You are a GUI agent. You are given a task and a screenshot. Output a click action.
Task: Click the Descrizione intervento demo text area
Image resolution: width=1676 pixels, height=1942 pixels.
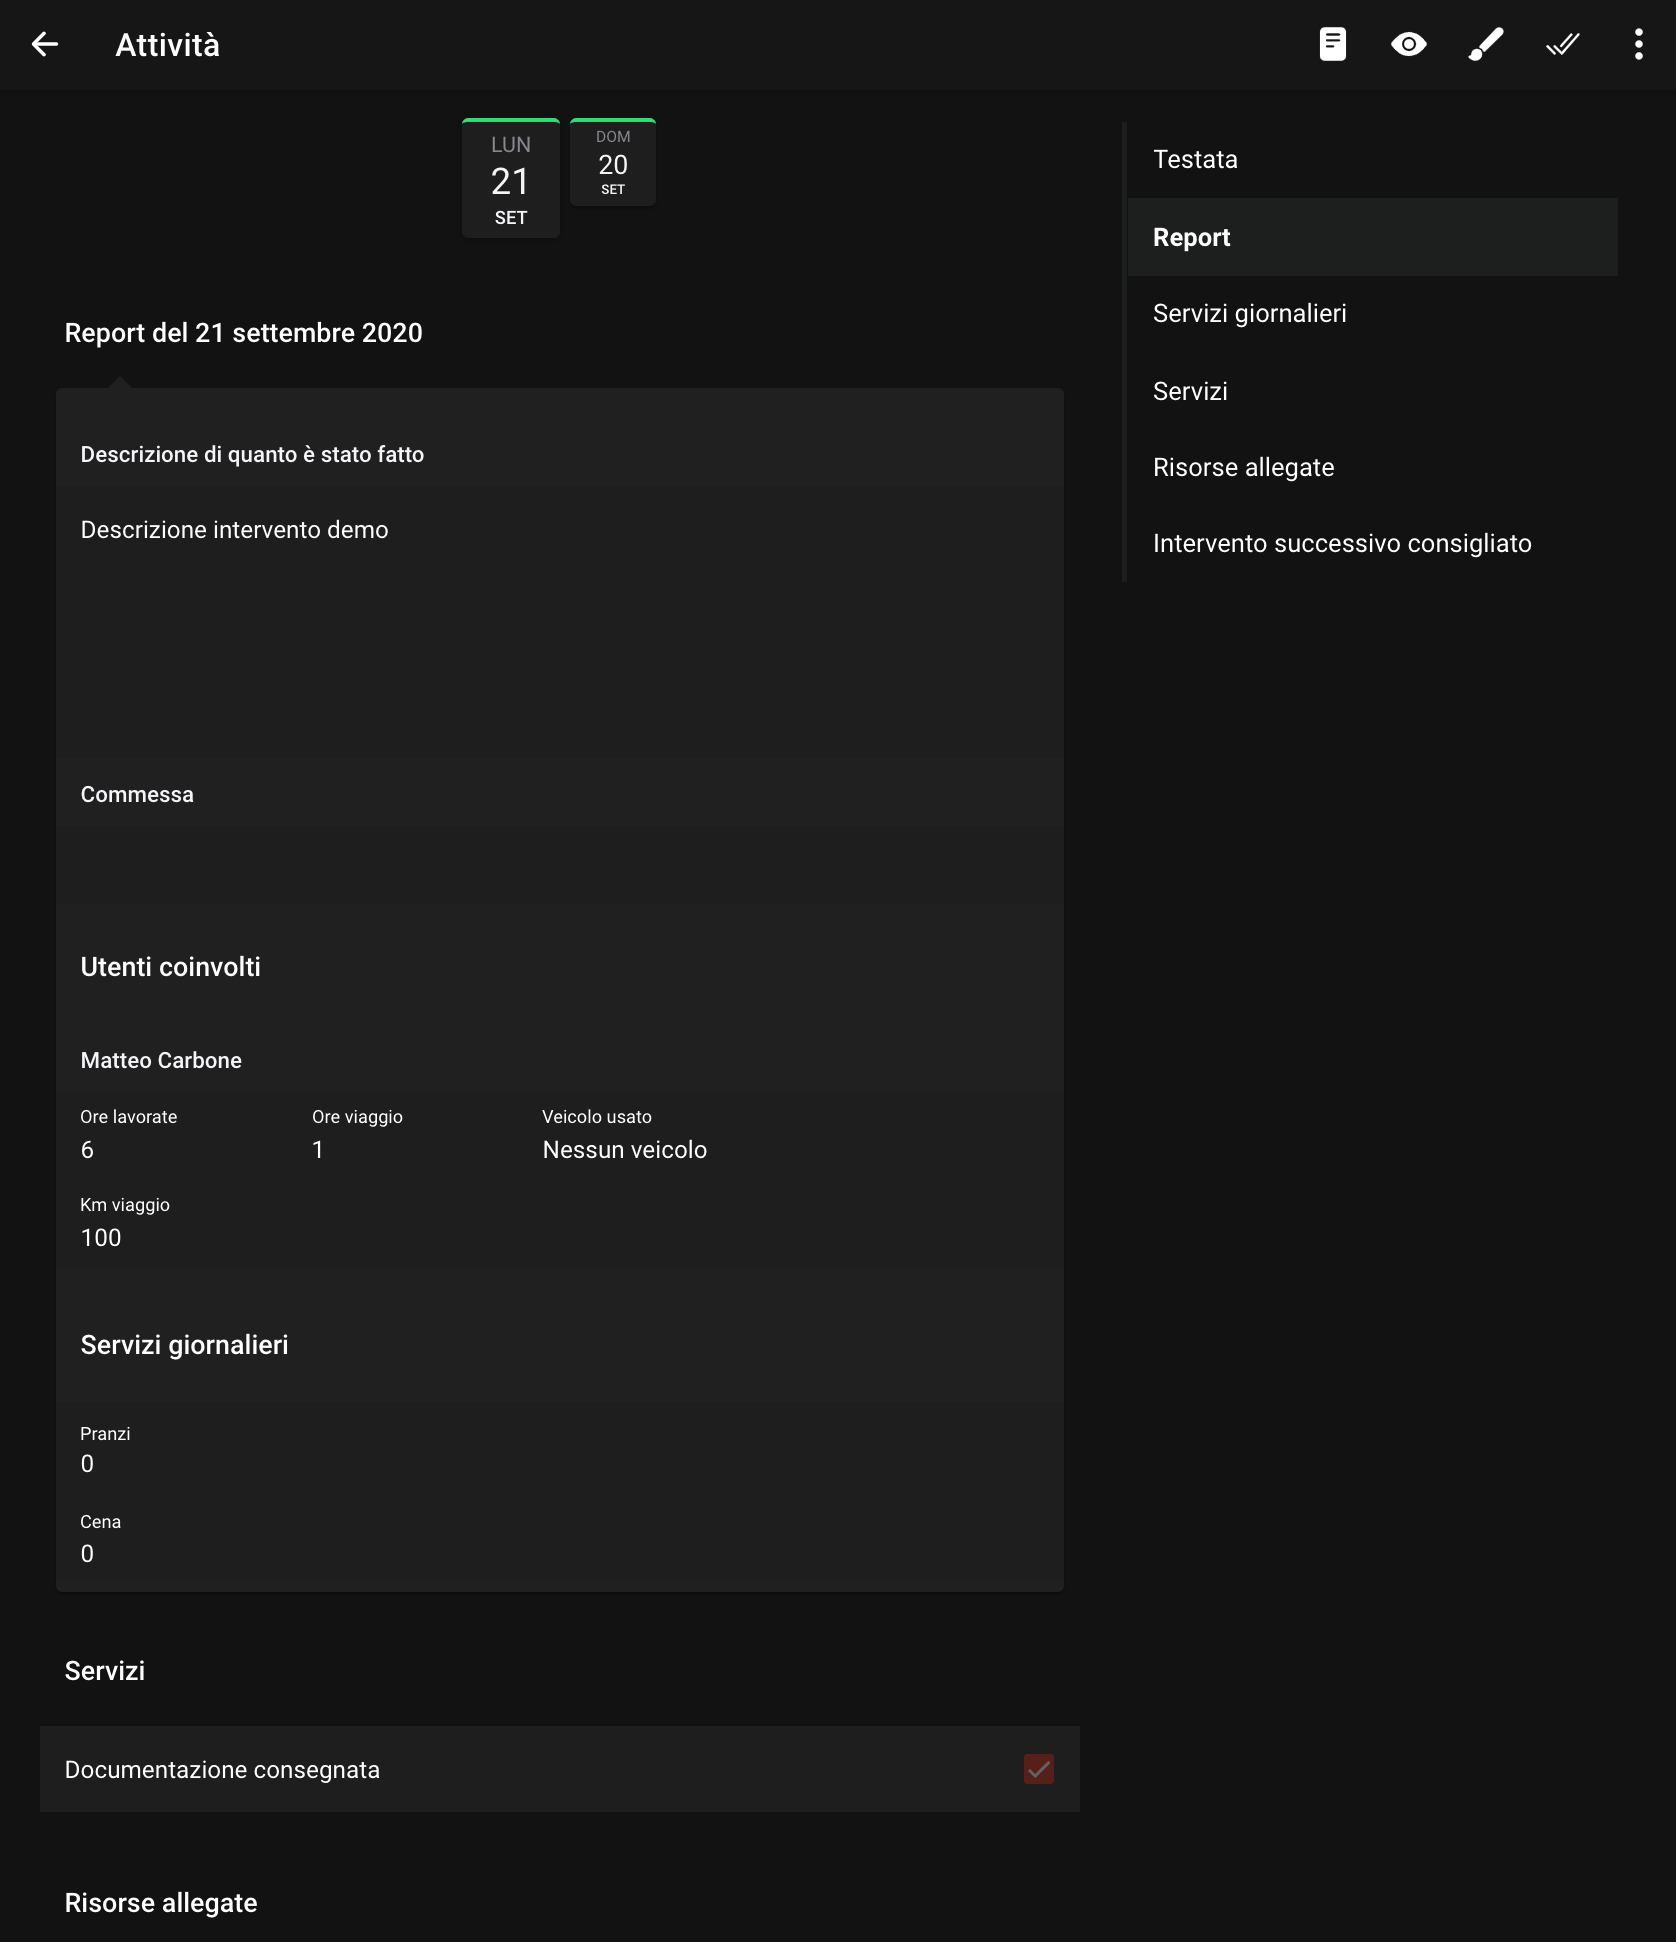pyautogui.click(x=559, y=621)
